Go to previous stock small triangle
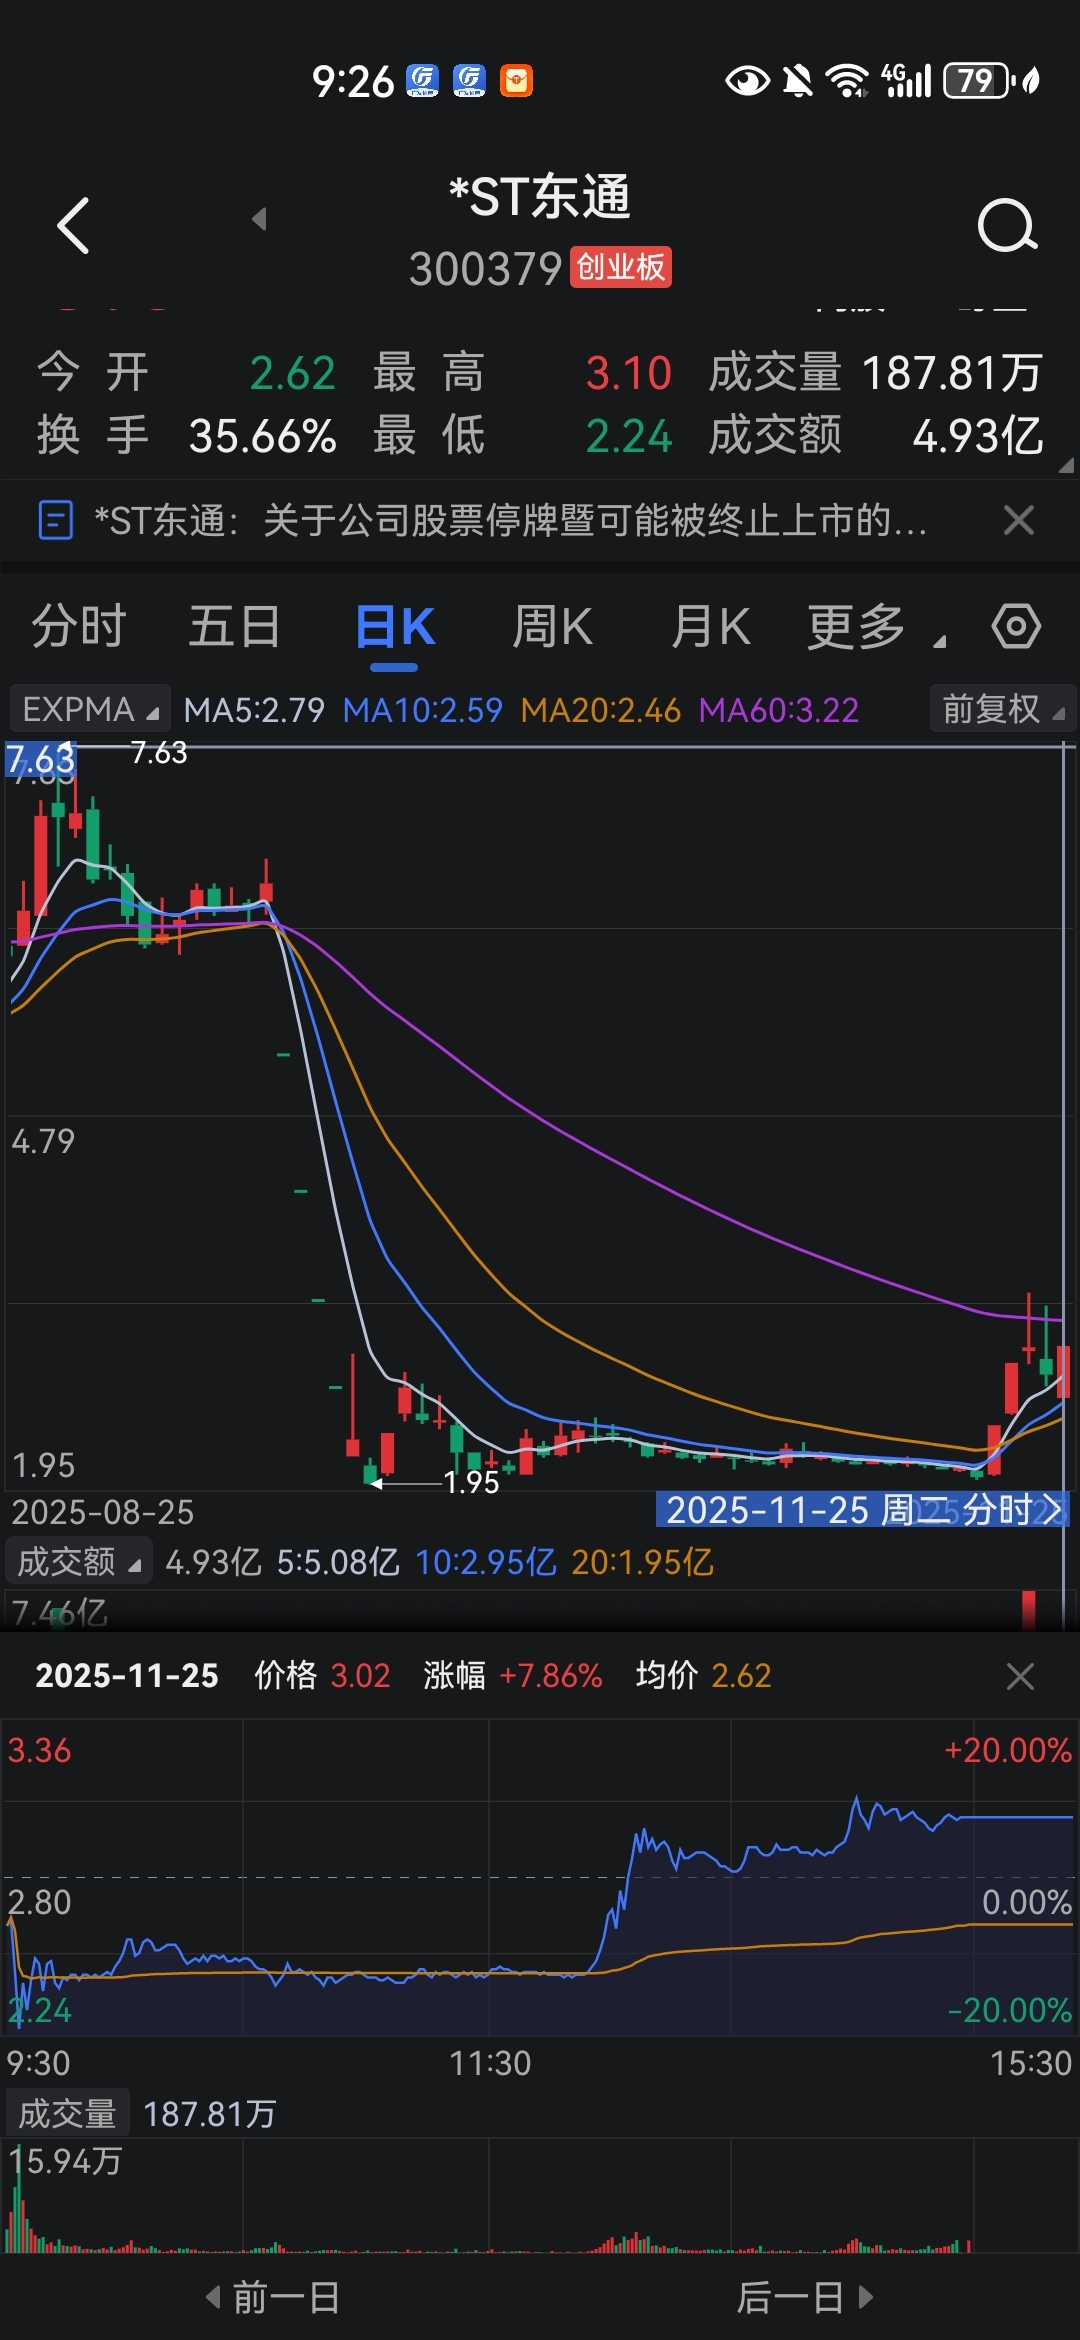This screenshot has width=1080, height=2340. [x=259, y=218]
